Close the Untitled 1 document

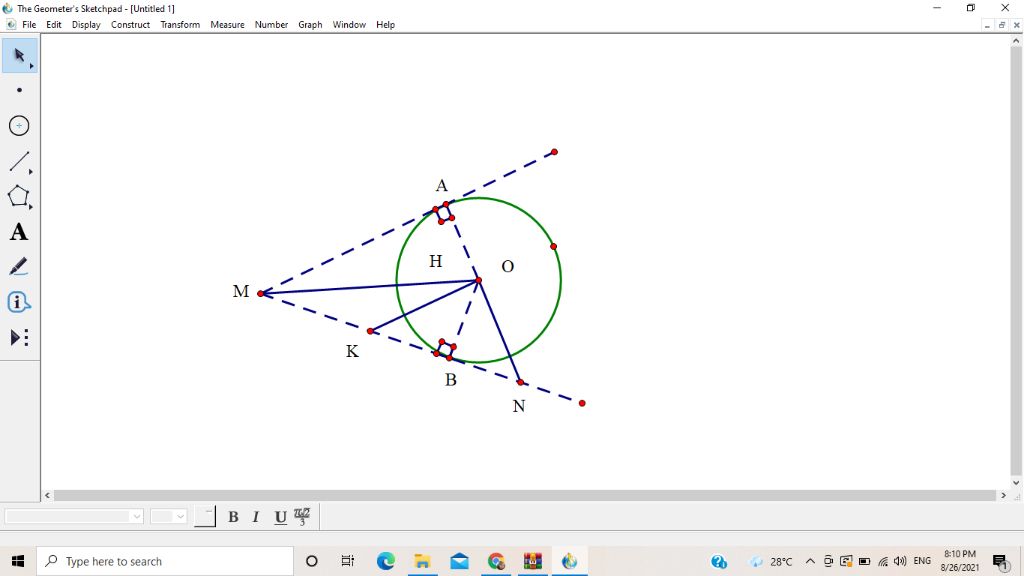click(x=1016, y=25)
